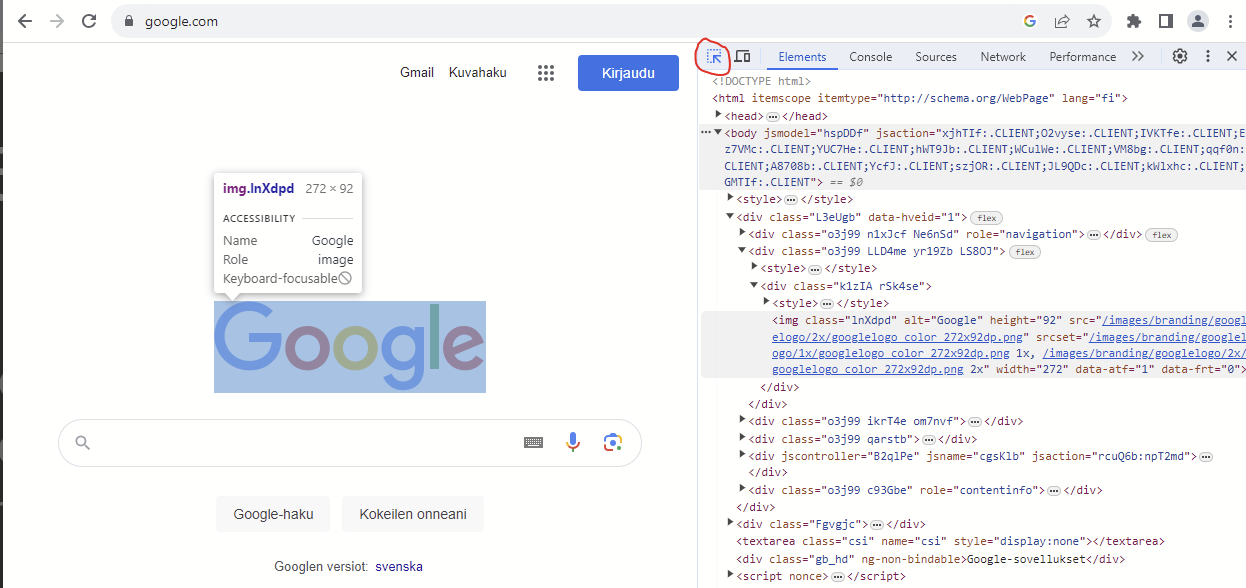Switch to the Console tab
Image resolution: width=1246 pixels, height=588 pixels.
pos(871,57)
